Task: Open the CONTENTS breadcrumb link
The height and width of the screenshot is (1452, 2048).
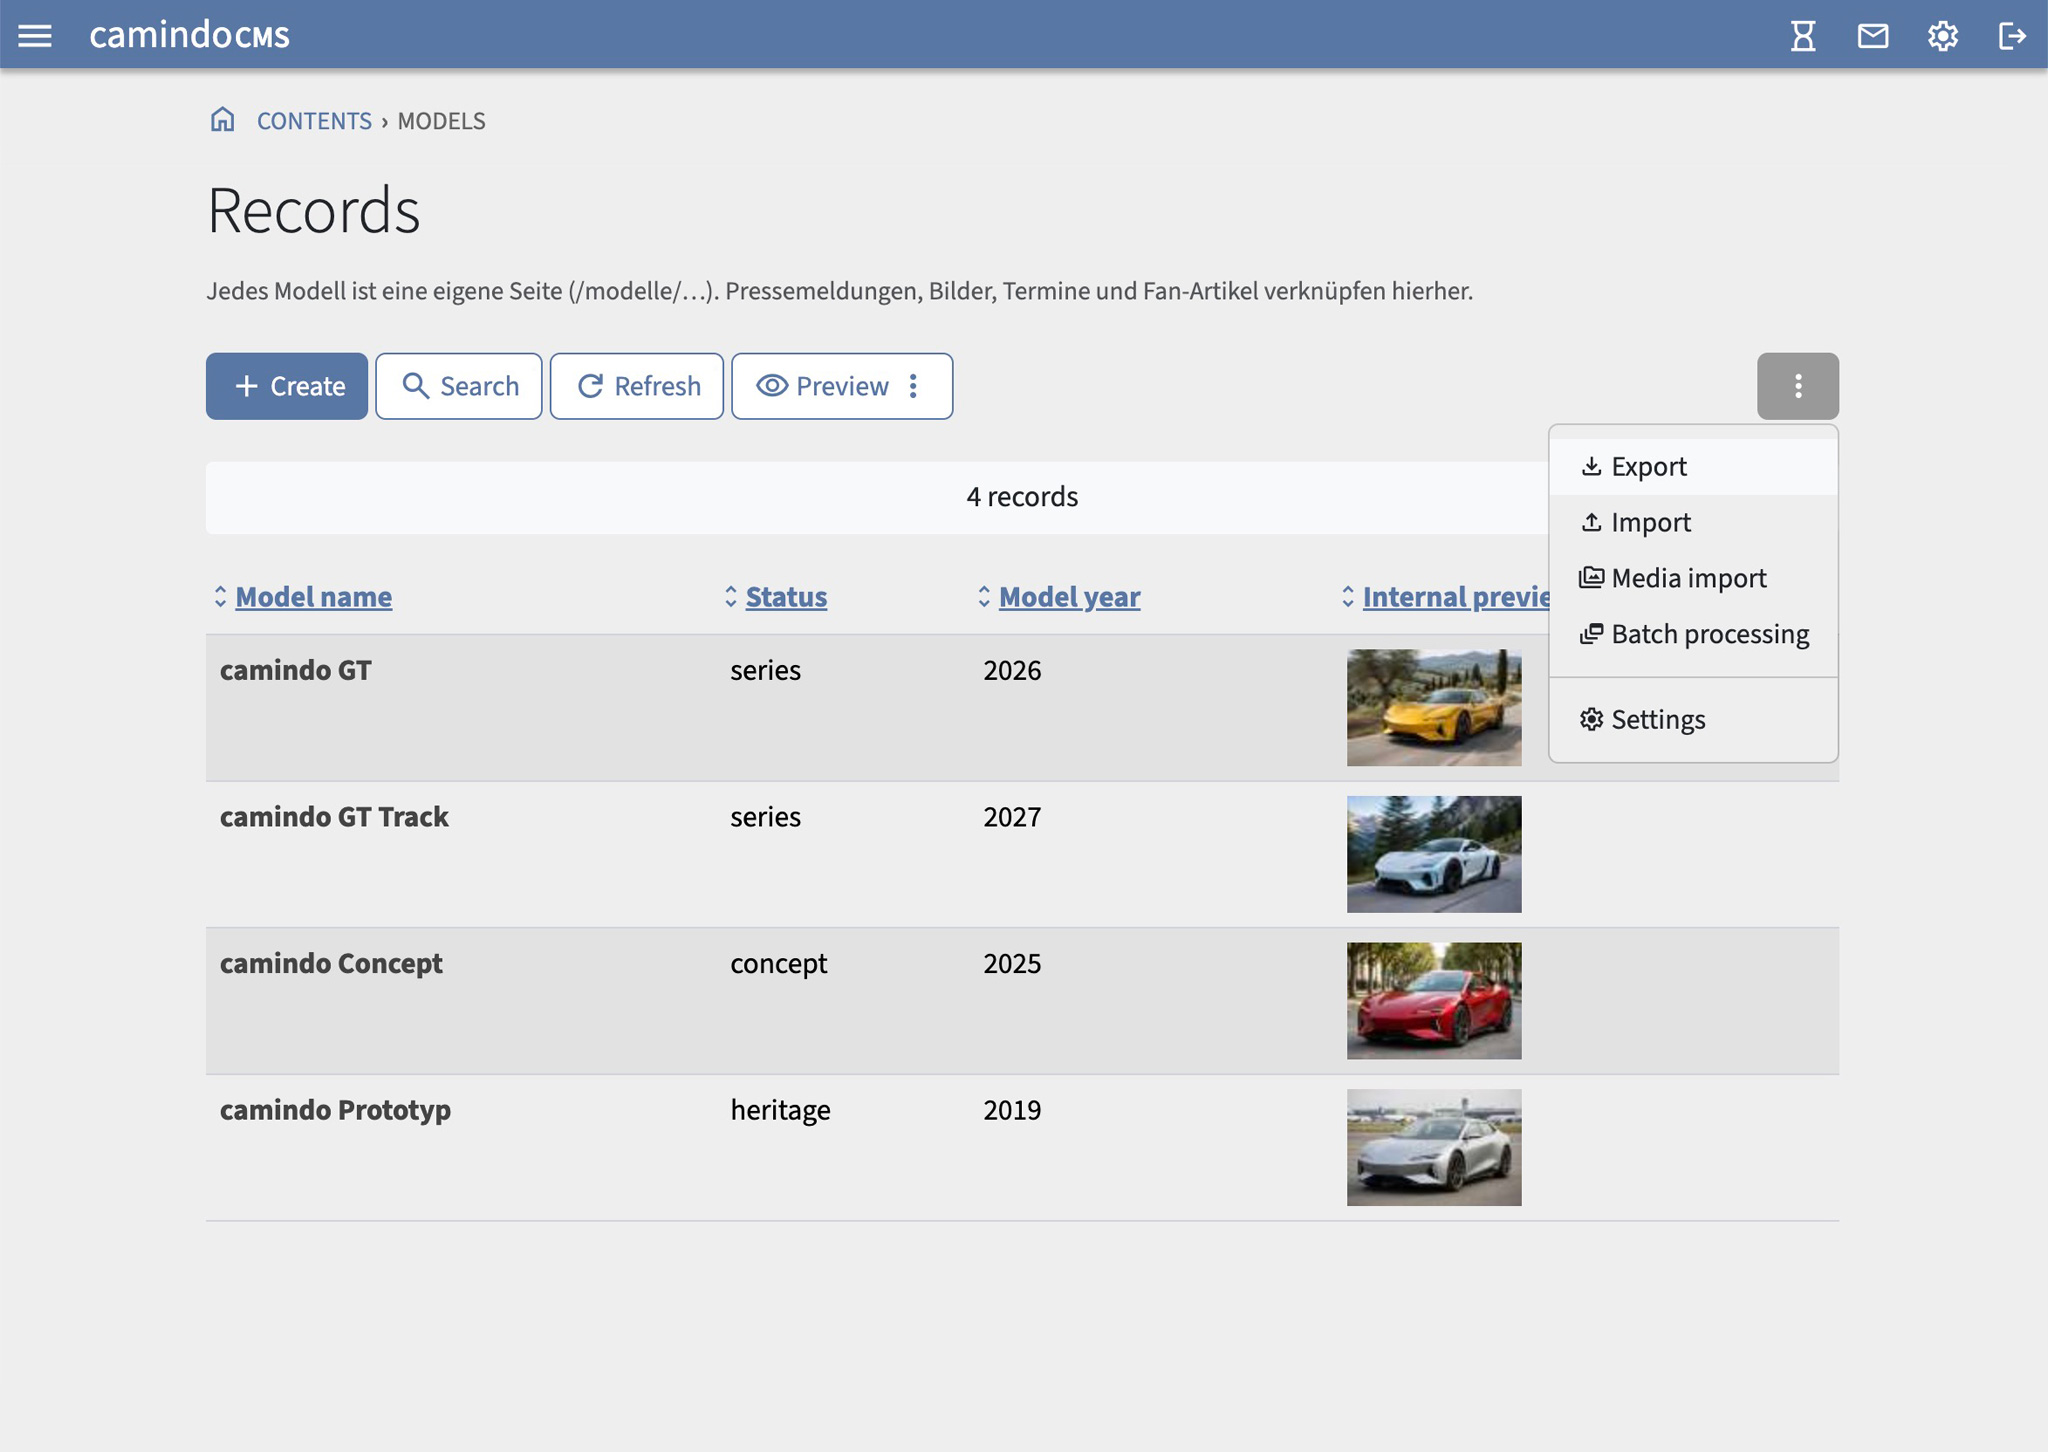Action: 314,121
